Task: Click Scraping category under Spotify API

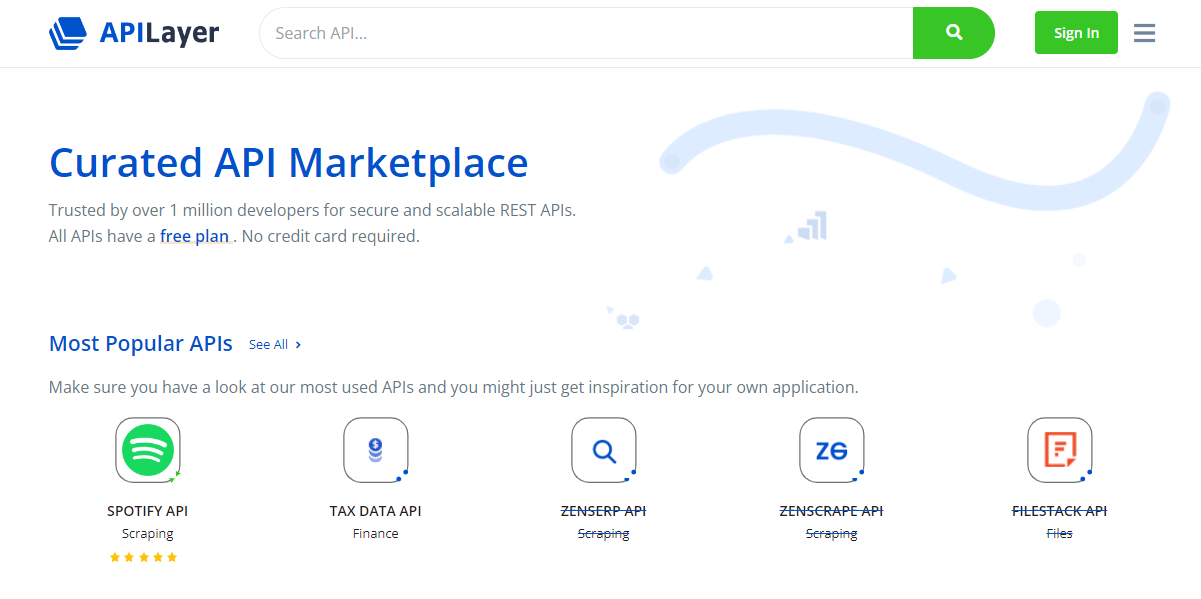Action: pyautogui.click(x=148, y=534)
